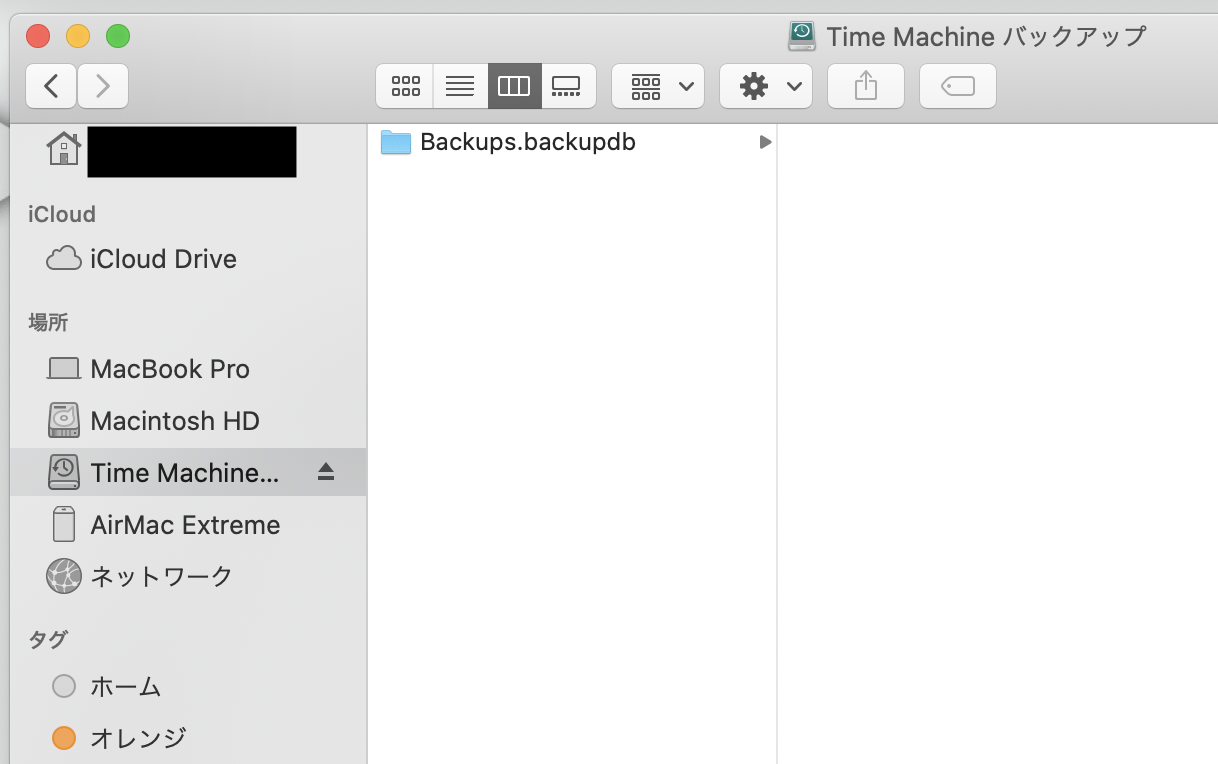Minimize the window with the yellow button
The height and width of the screenshot is (764, 1218).
point(78,37)
